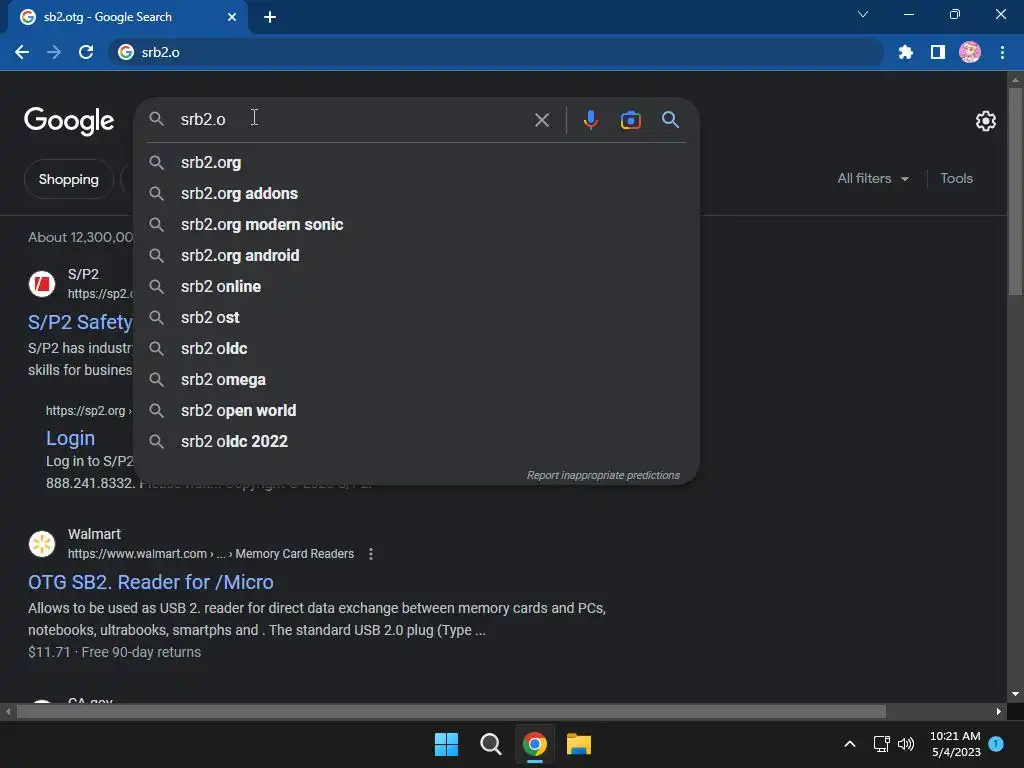
Task: Open the Chrome three-dot menu
Action: (x=1002, y=52)
